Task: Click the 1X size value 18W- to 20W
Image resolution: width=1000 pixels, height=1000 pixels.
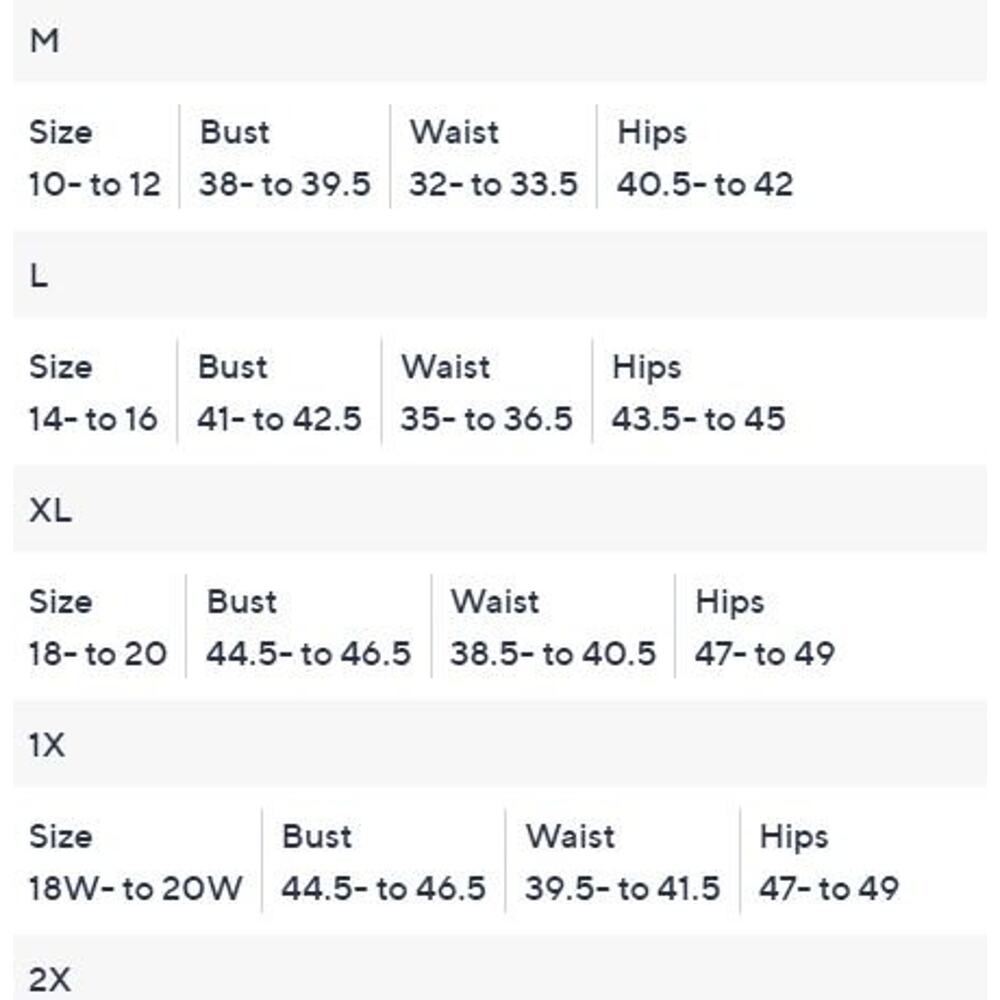Action: (135, 888)
